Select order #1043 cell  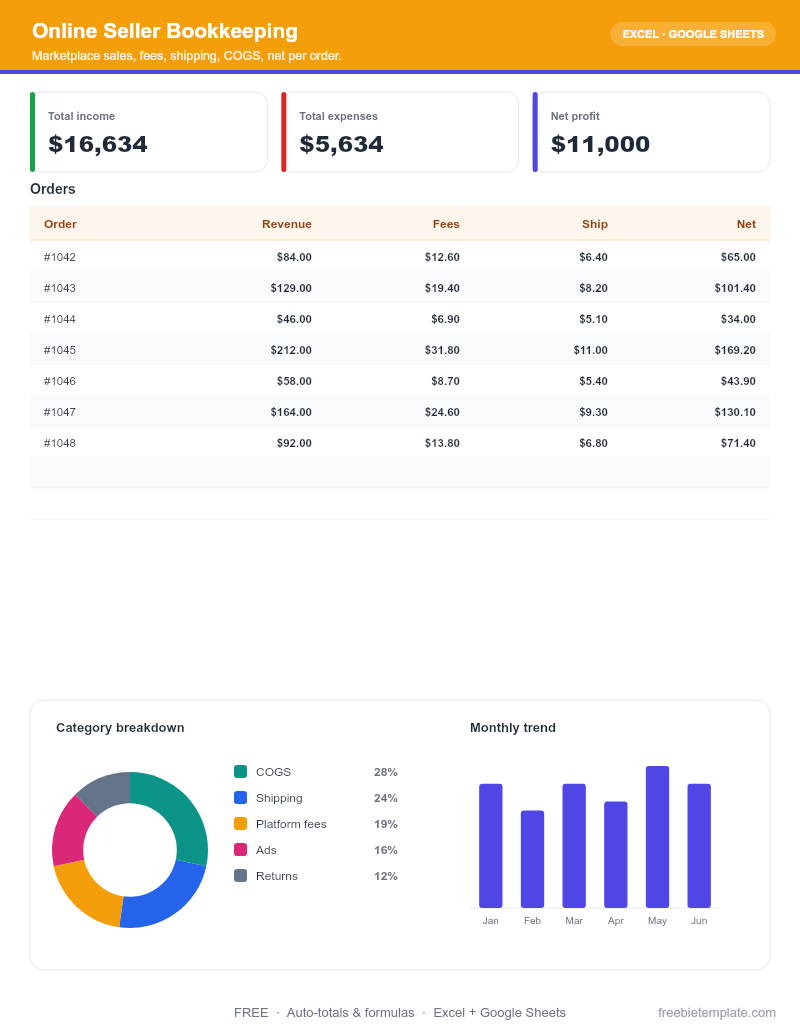click(59, 288)
